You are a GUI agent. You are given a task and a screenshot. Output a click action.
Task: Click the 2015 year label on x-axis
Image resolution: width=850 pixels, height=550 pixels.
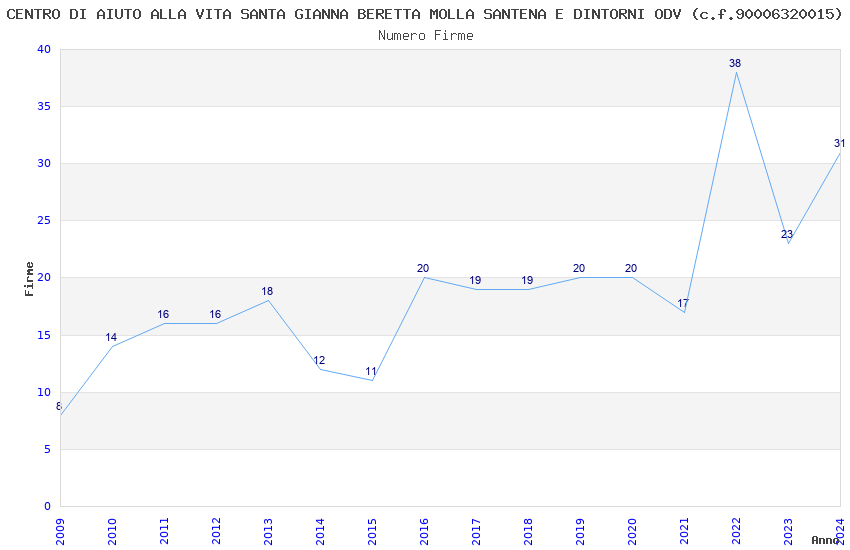click(x=372, y=532)
